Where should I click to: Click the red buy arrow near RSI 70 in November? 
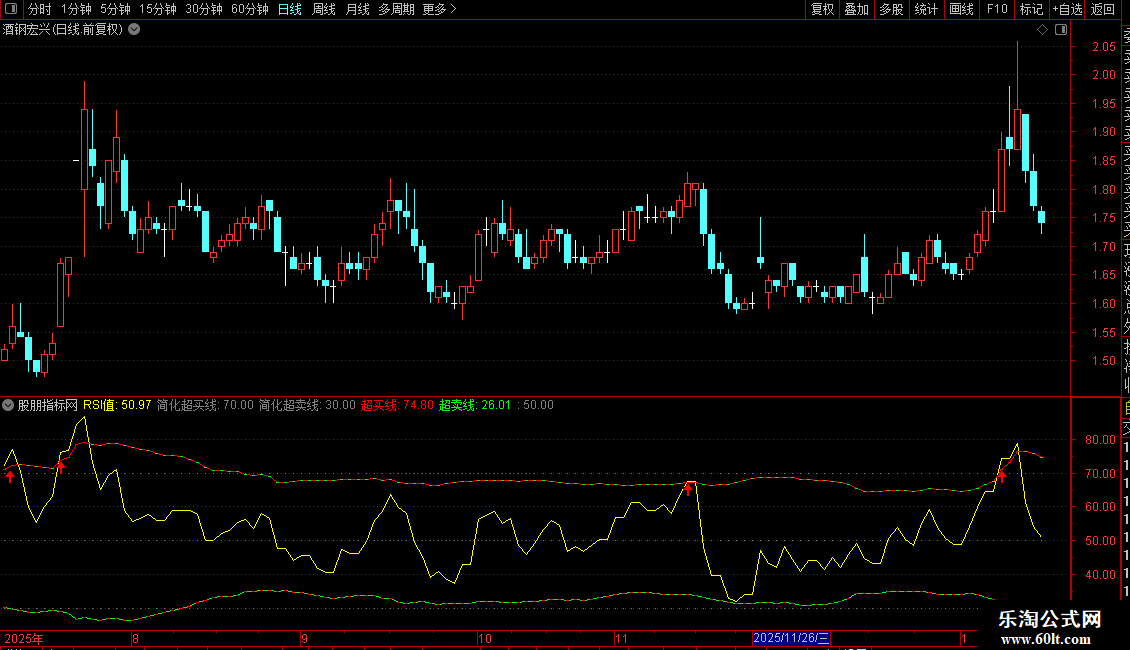point(688,489)
